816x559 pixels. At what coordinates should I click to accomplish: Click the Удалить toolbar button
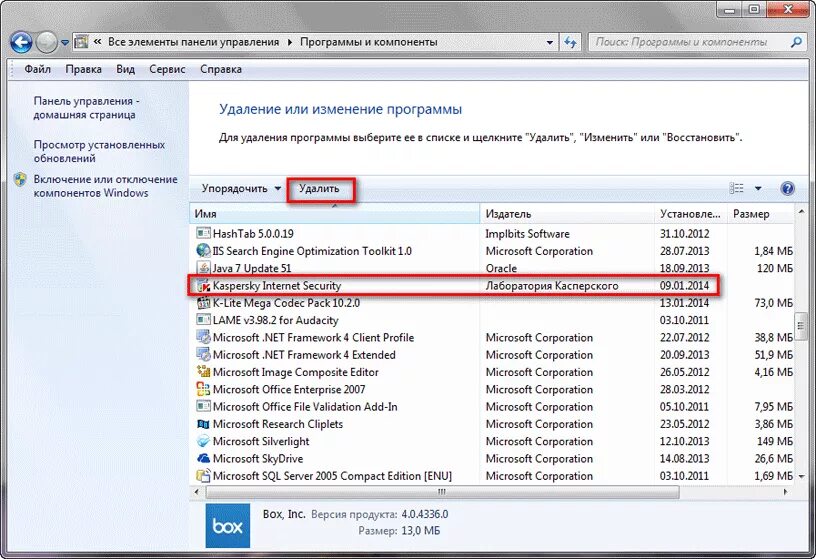tap(319, 188)
